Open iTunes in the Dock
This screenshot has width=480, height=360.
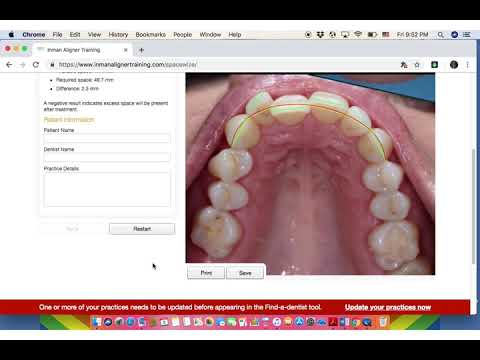(277, 322)
